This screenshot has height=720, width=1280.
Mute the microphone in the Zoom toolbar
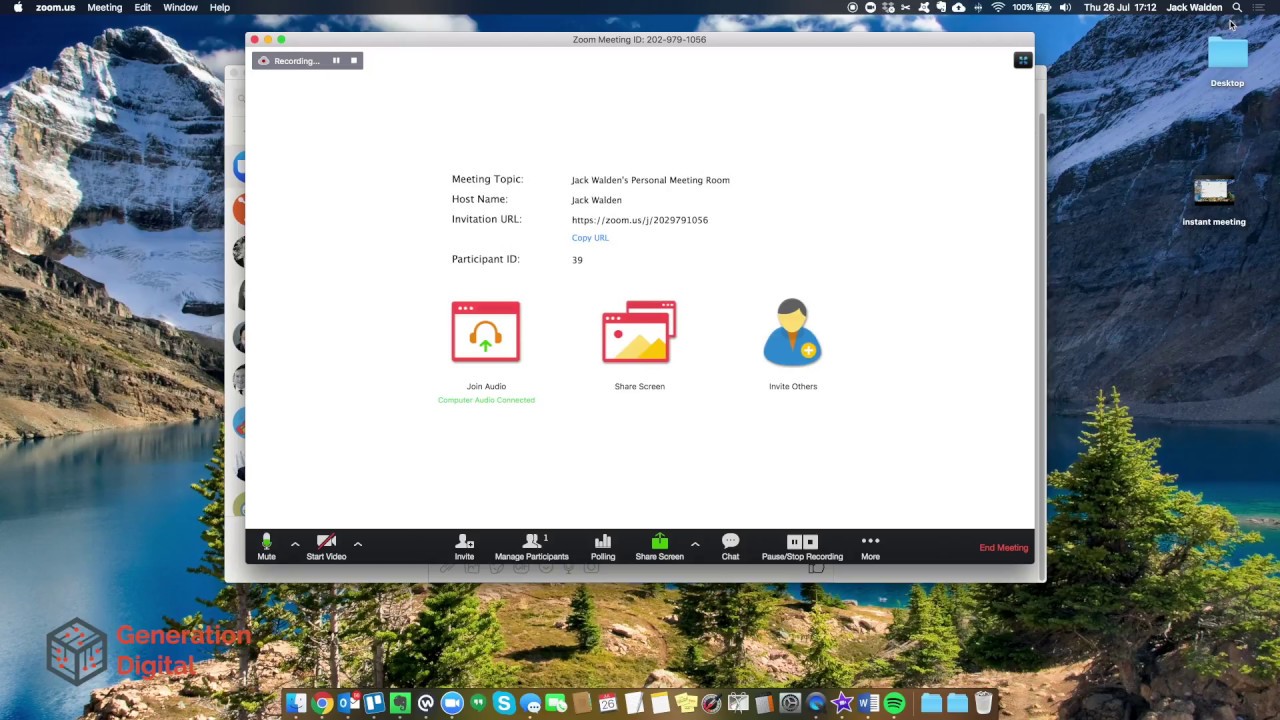(266, 547)
